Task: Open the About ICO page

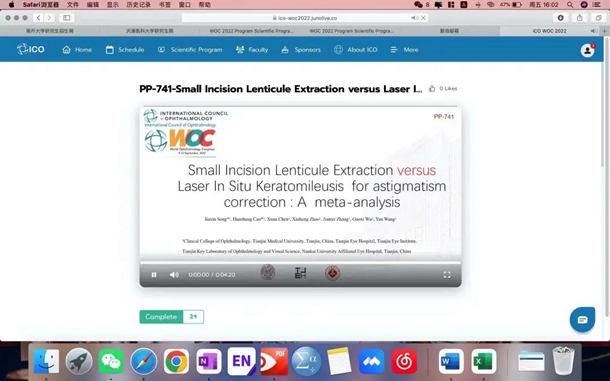Action: tap(356, 50)
